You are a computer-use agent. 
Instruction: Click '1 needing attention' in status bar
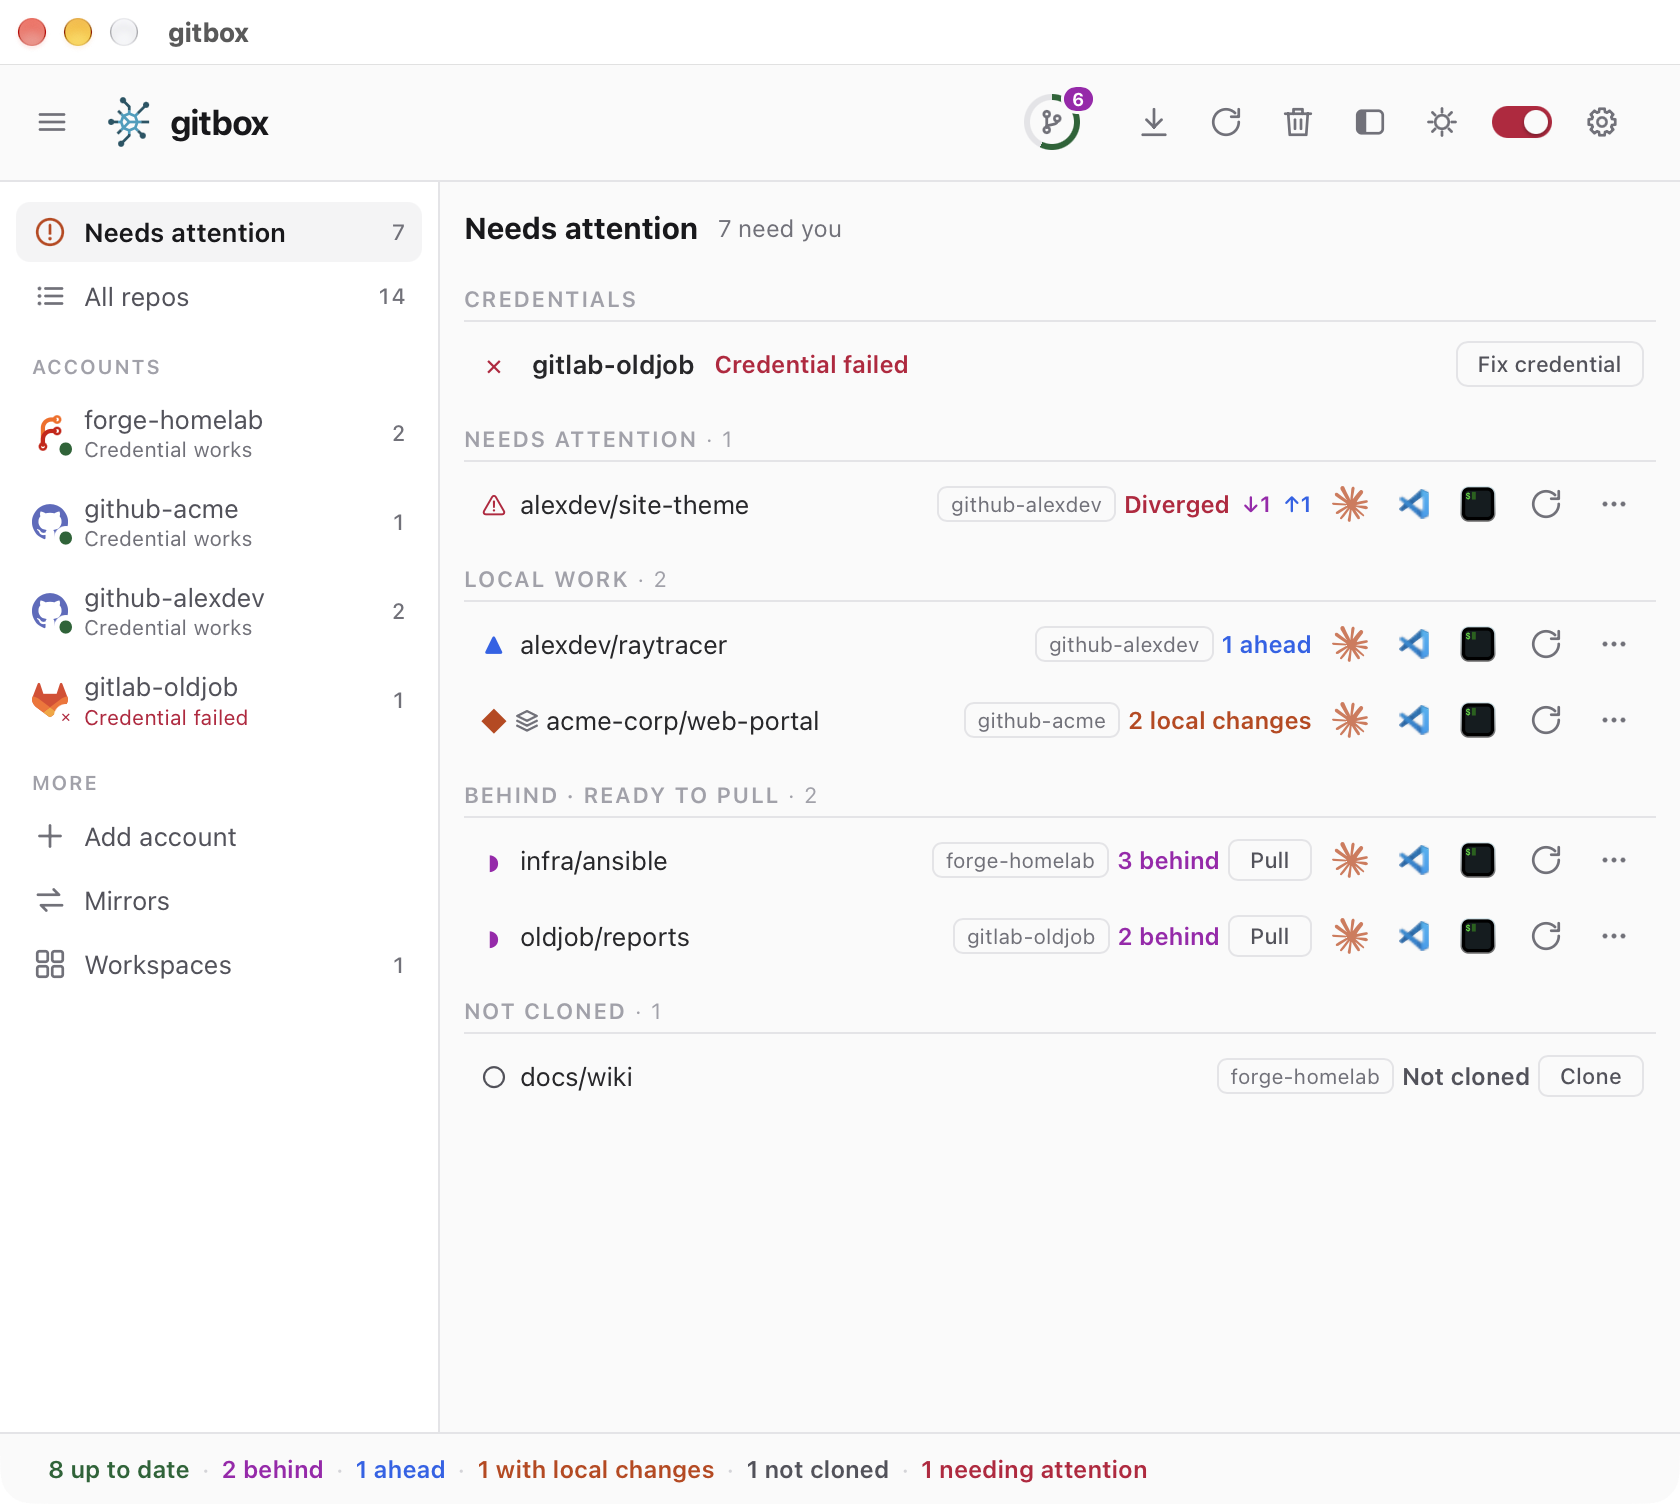1034,1469
